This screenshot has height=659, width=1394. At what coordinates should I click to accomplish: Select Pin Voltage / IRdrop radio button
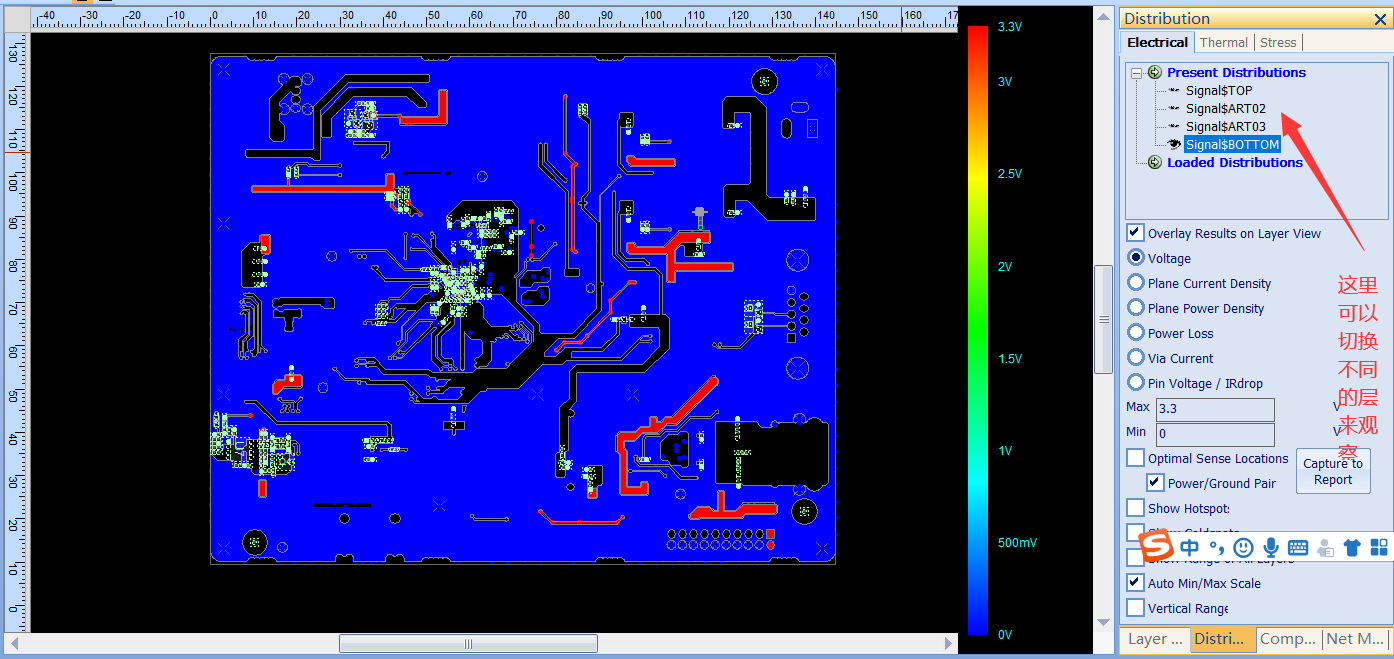[1136, 383]
